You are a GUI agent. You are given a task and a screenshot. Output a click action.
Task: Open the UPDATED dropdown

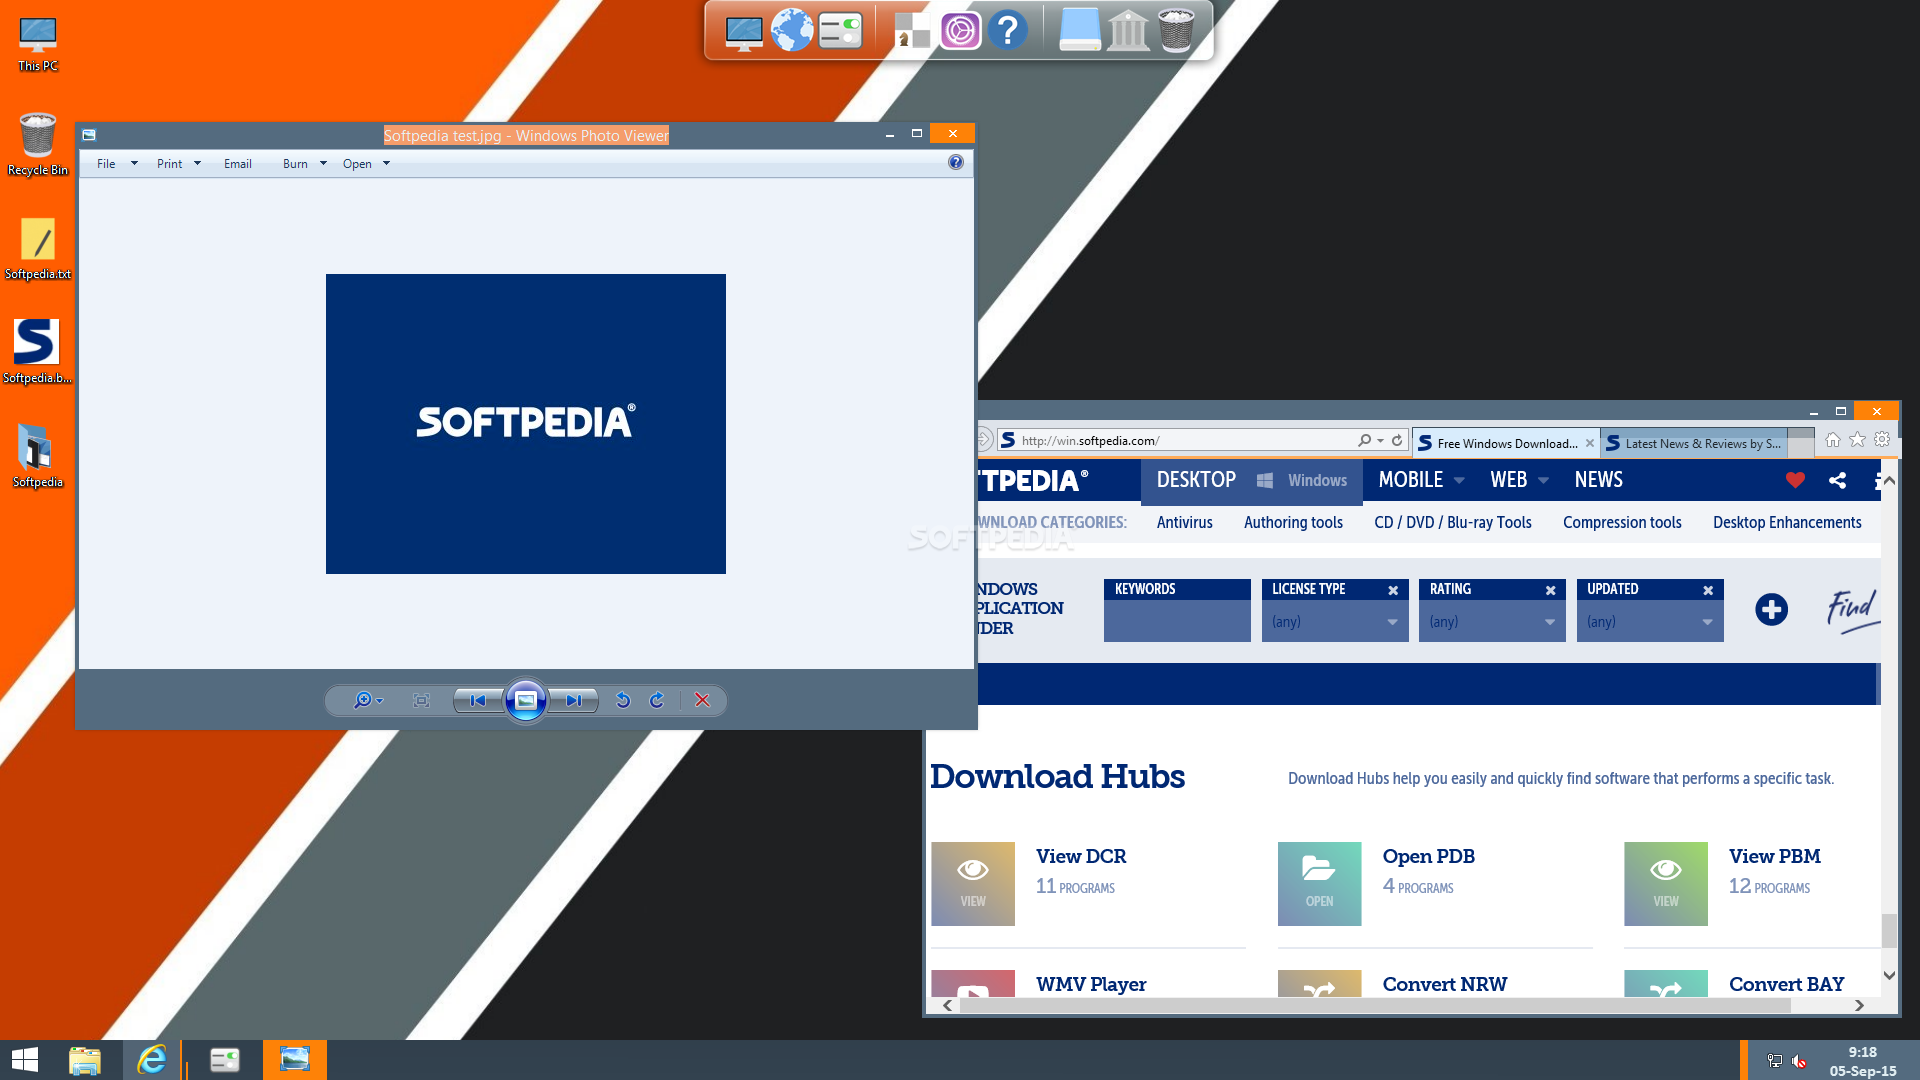coord(1650,621)
